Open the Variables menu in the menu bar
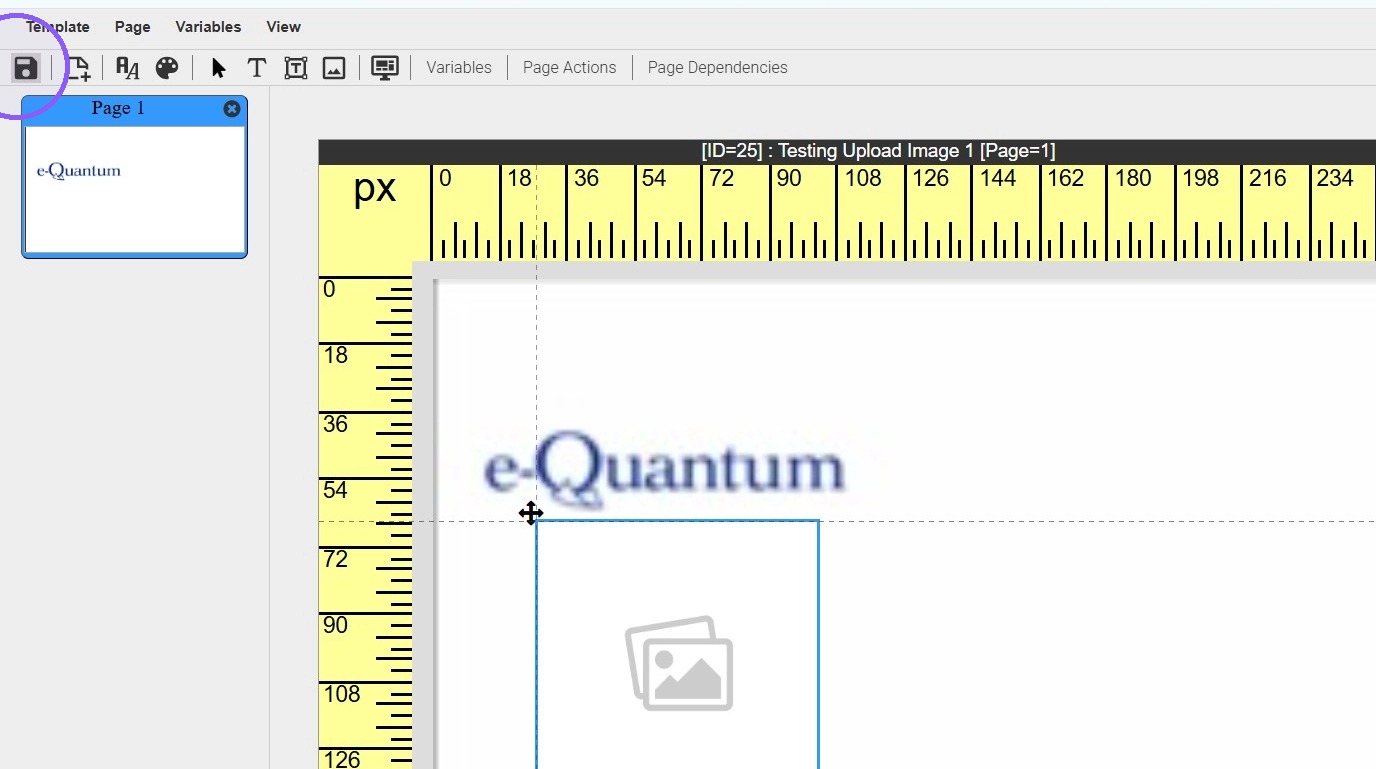Screen dimensions: 1376x769 click(208, 27)
